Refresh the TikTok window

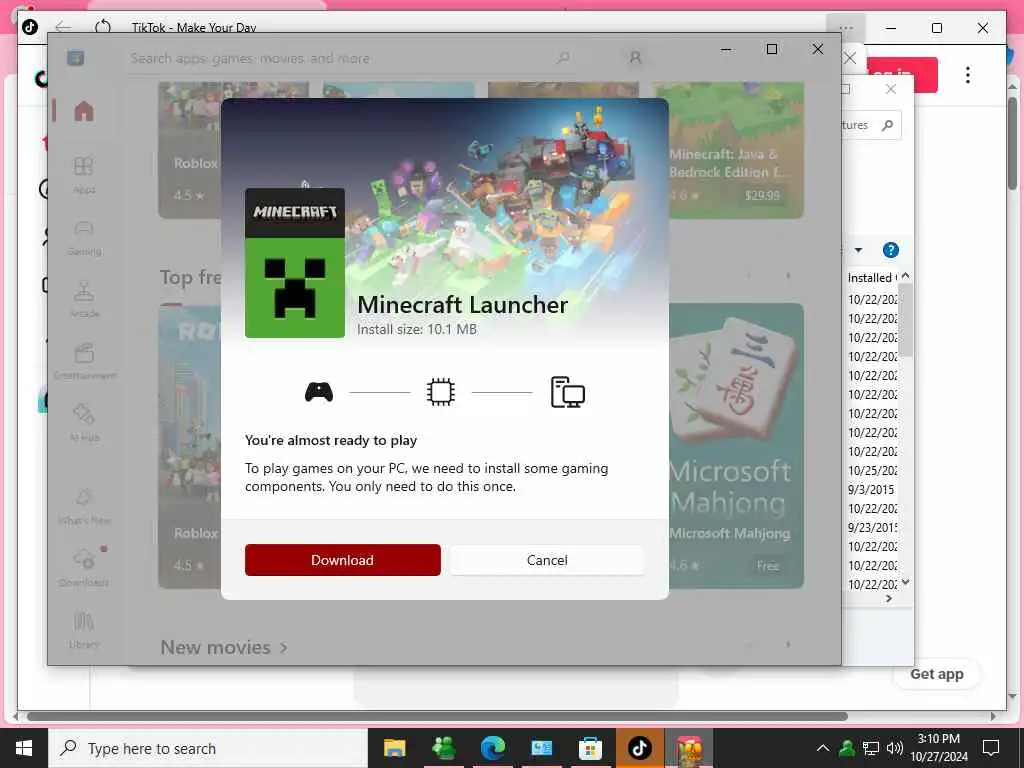coord(103,27)
